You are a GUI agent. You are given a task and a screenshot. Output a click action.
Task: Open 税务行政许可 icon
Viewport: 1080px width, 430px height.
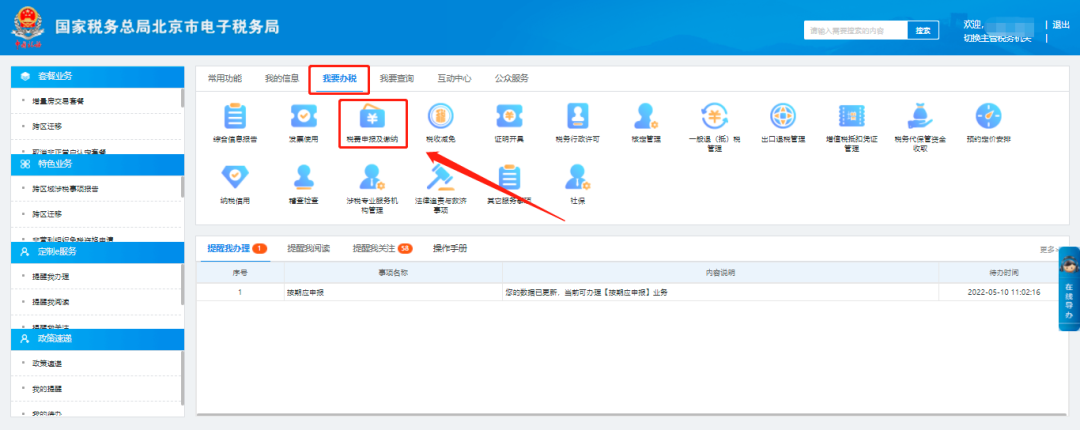coord(577,116)
